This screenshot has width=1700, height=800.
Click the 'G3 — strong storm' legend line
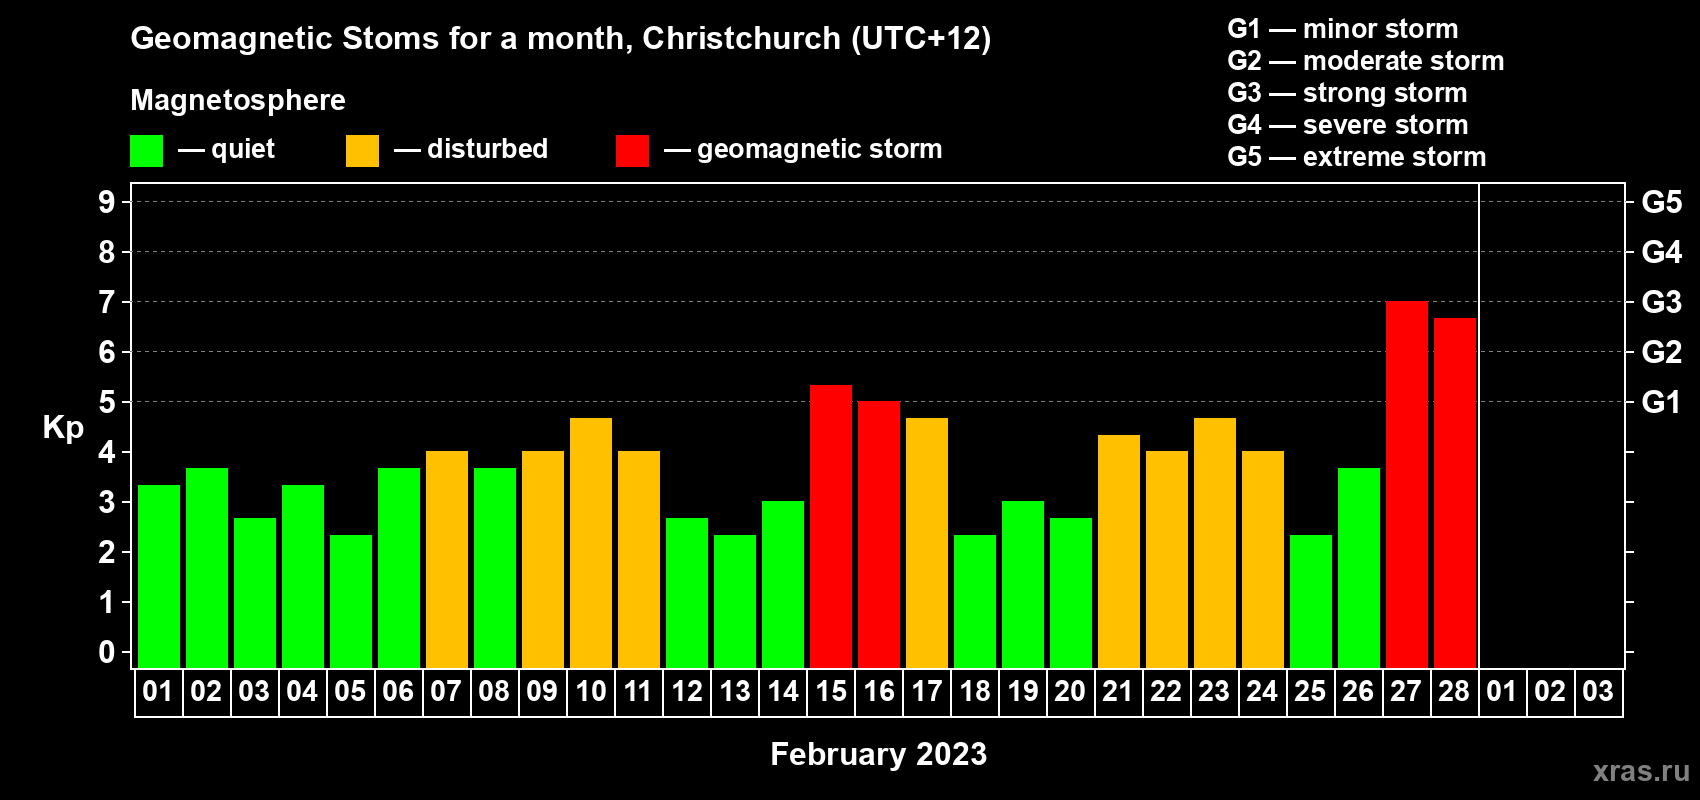click(x=1347, y=93)
